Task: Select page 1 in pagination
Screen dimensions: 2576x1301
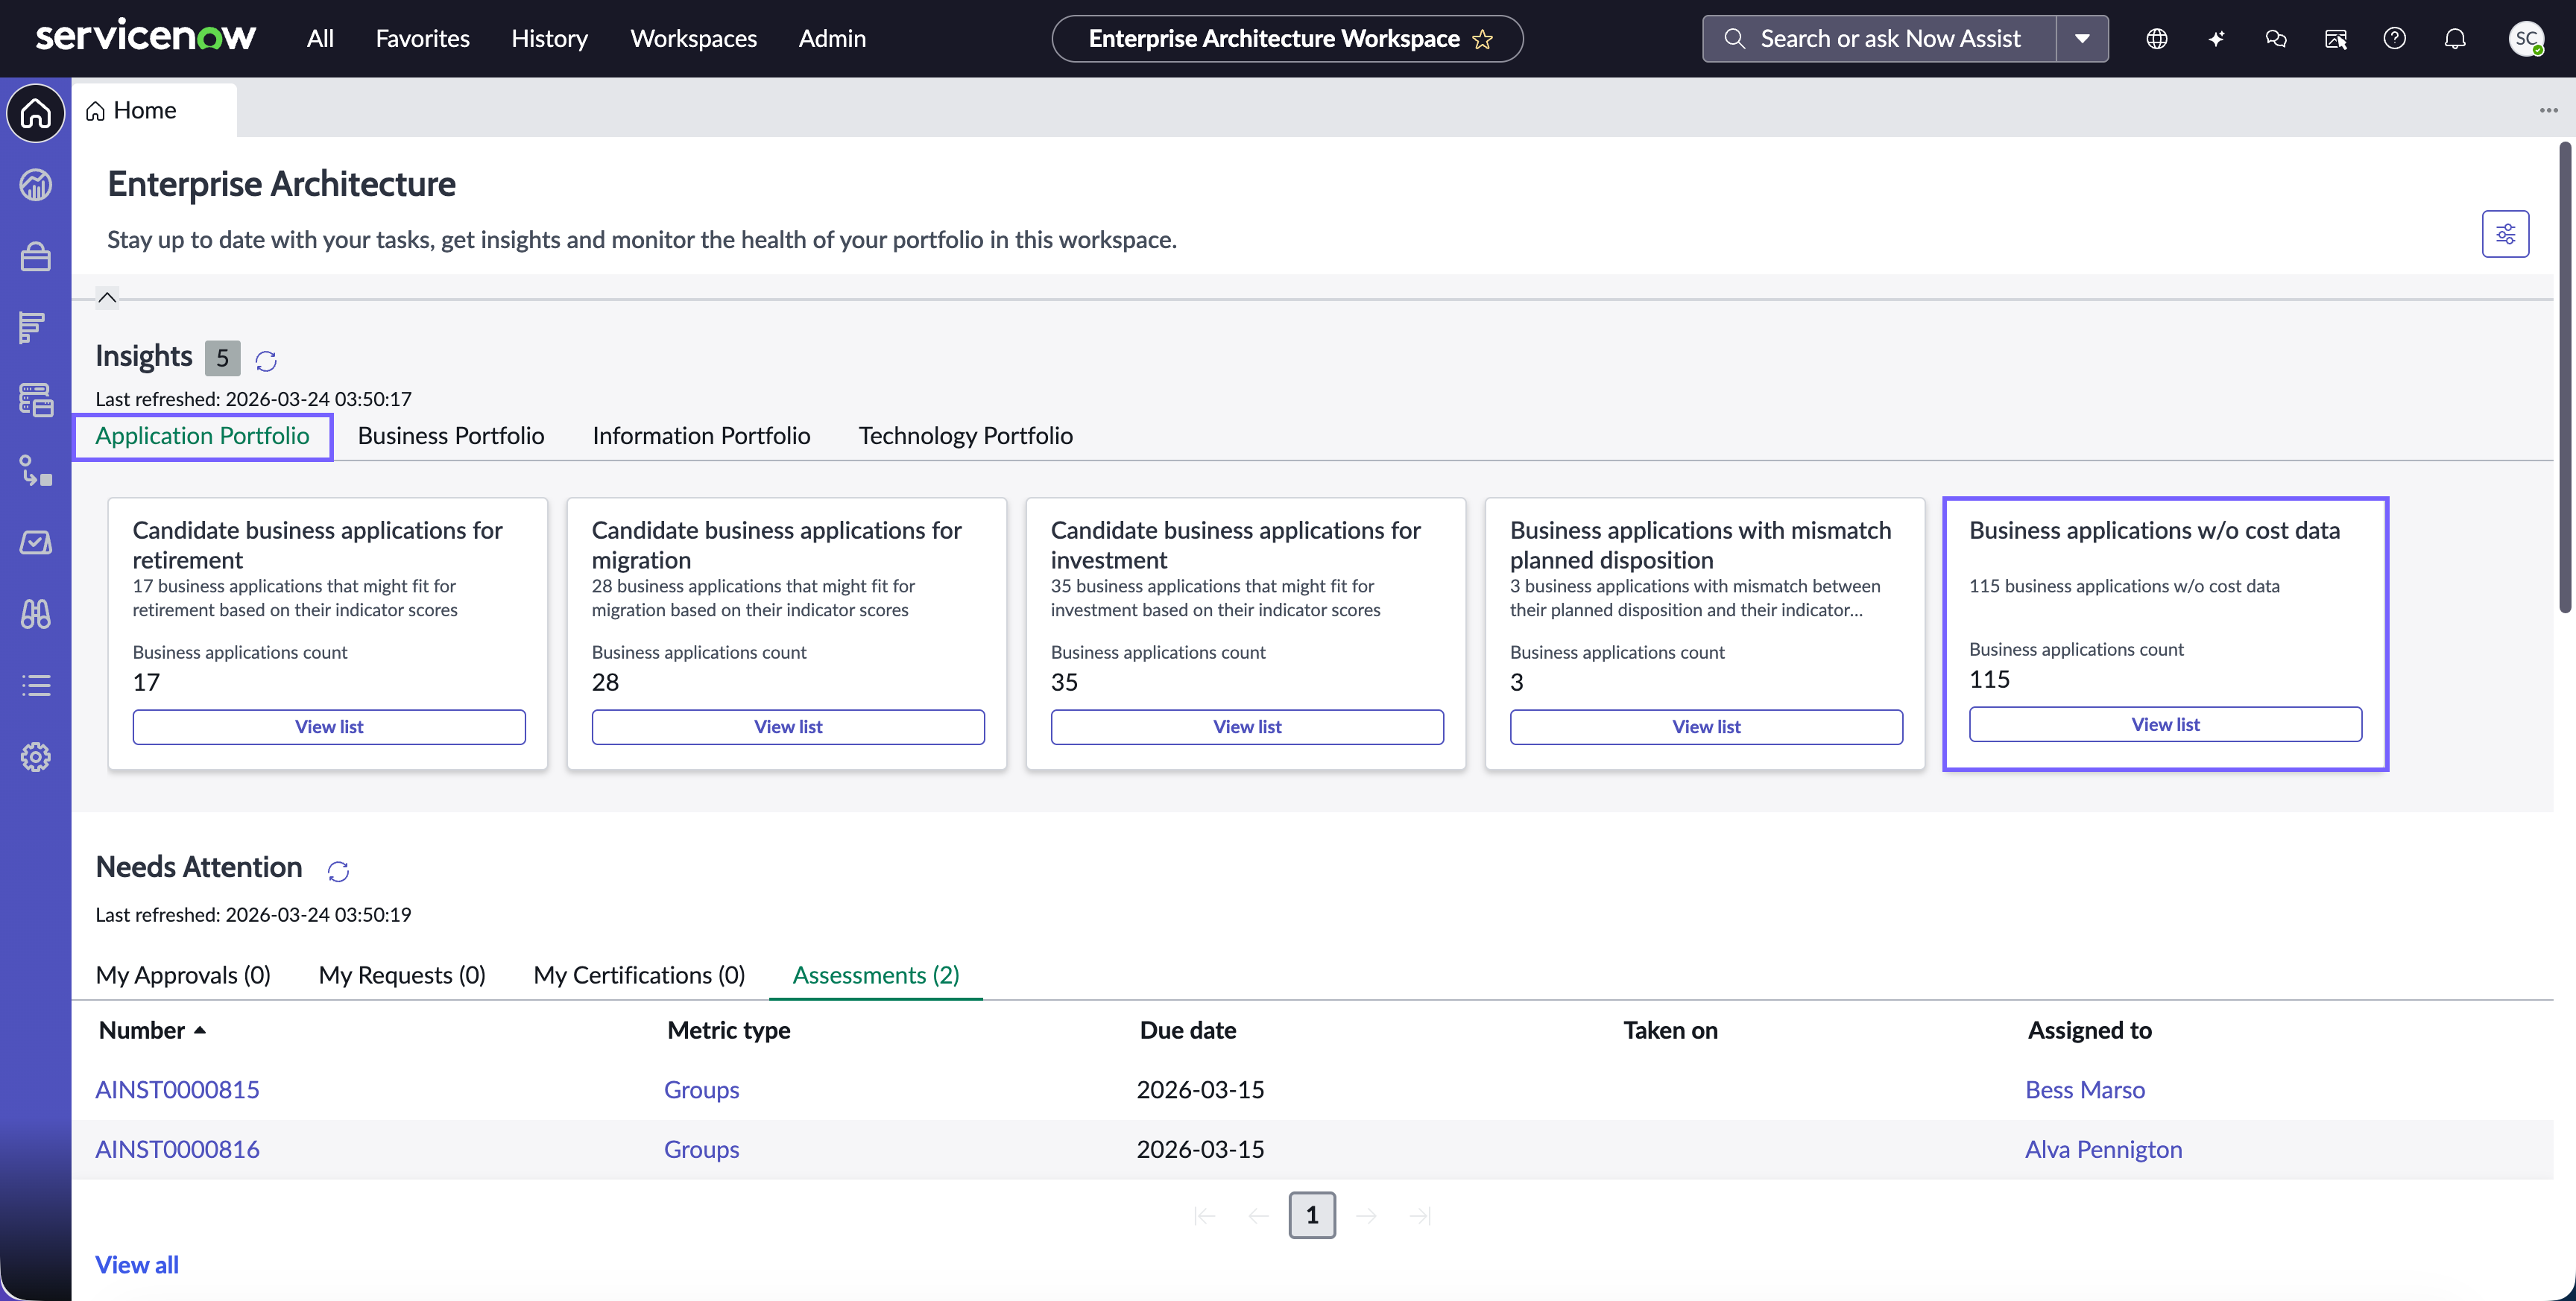Action: 1312,1215
